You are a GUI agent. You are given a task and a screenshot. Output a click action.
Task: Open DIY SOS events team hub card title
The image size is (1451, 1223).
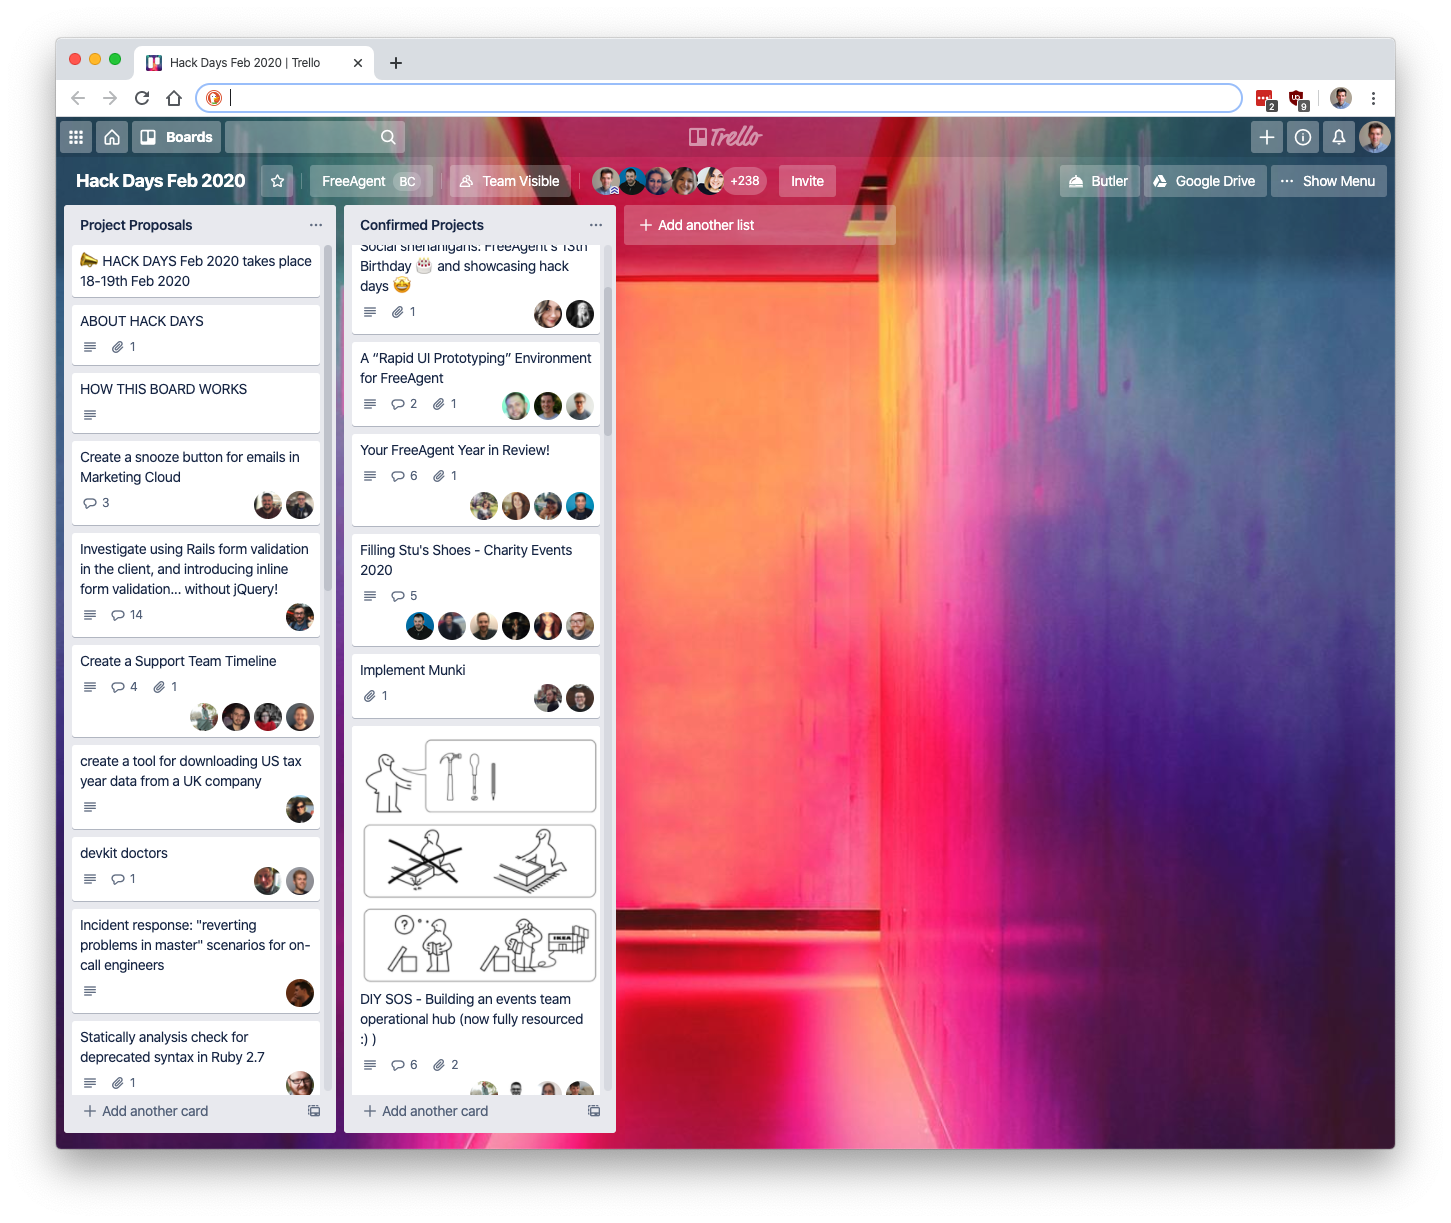471,1019
